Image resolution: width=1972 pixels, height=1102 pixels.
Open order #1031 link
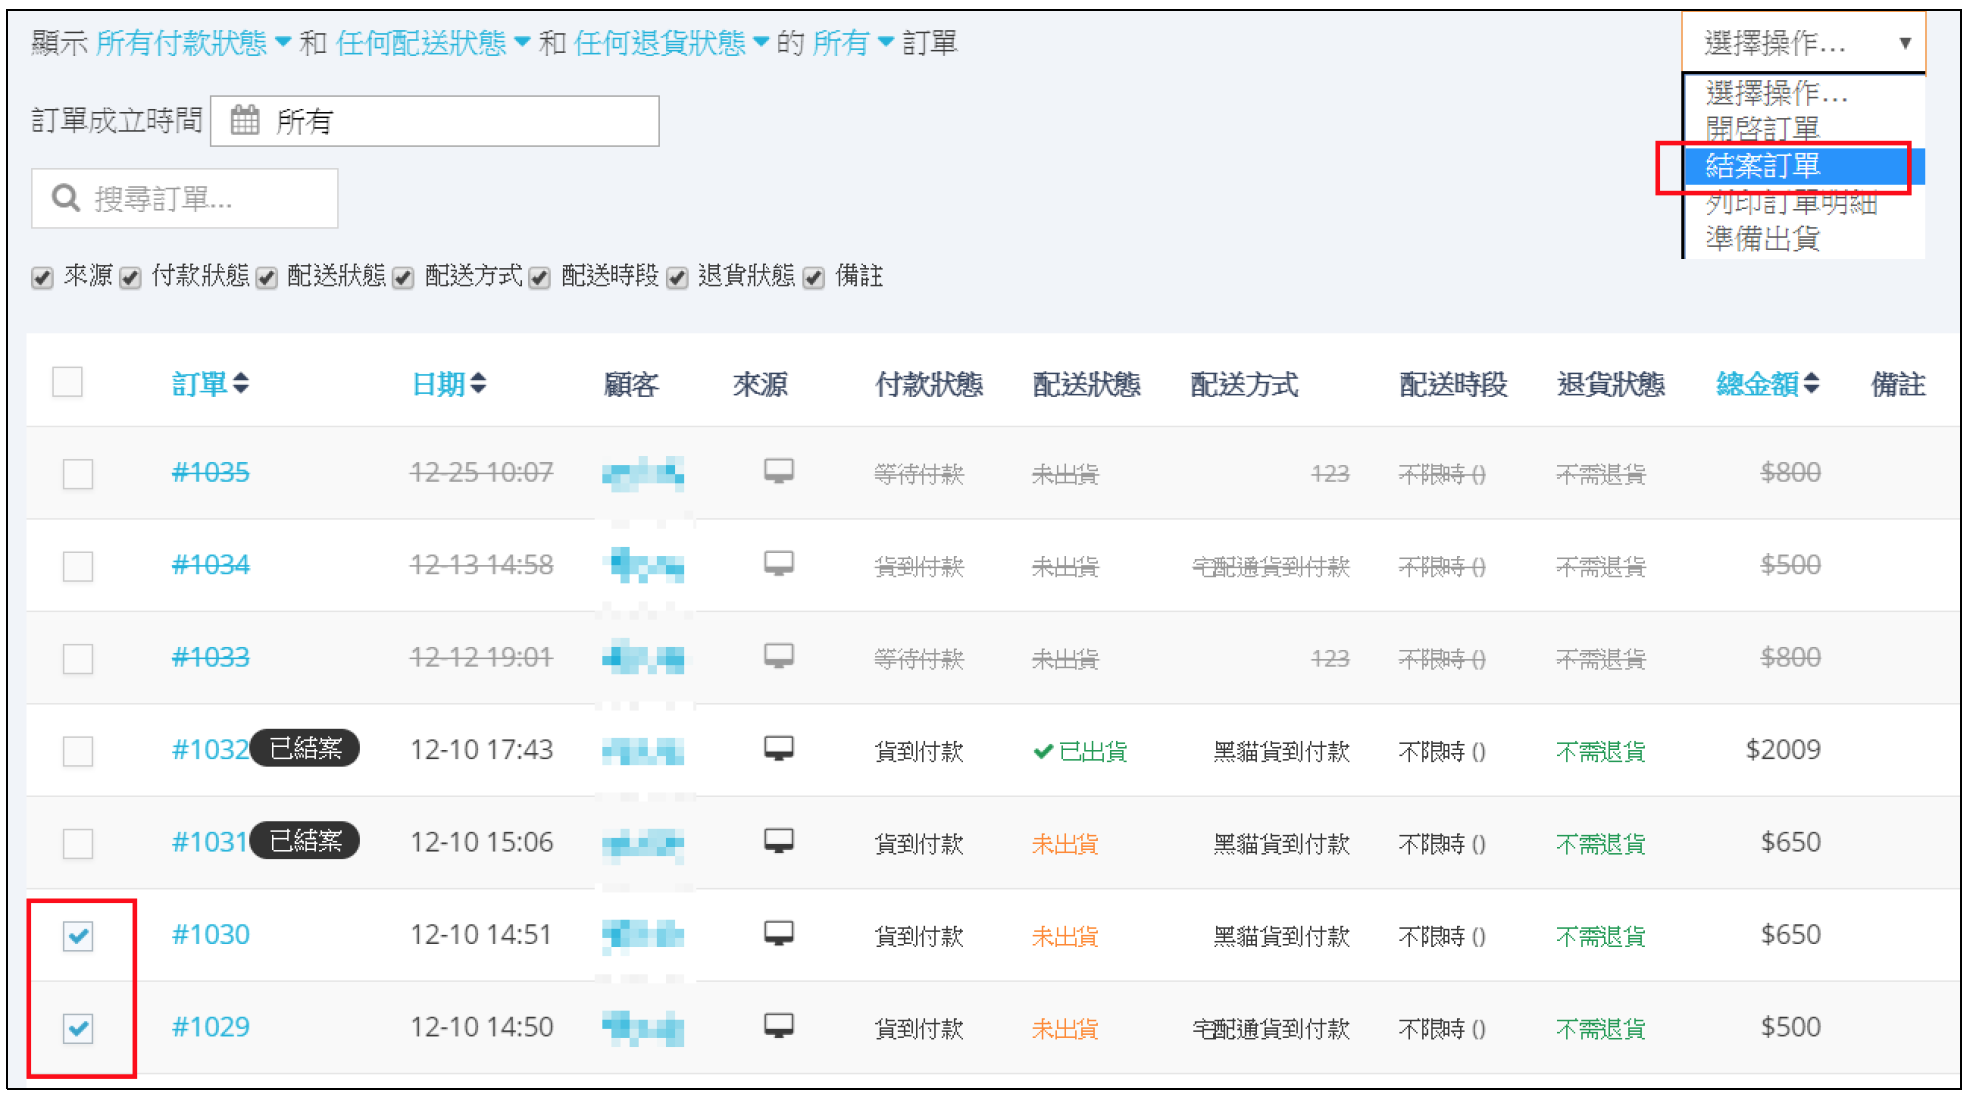[x=210, y=842]
